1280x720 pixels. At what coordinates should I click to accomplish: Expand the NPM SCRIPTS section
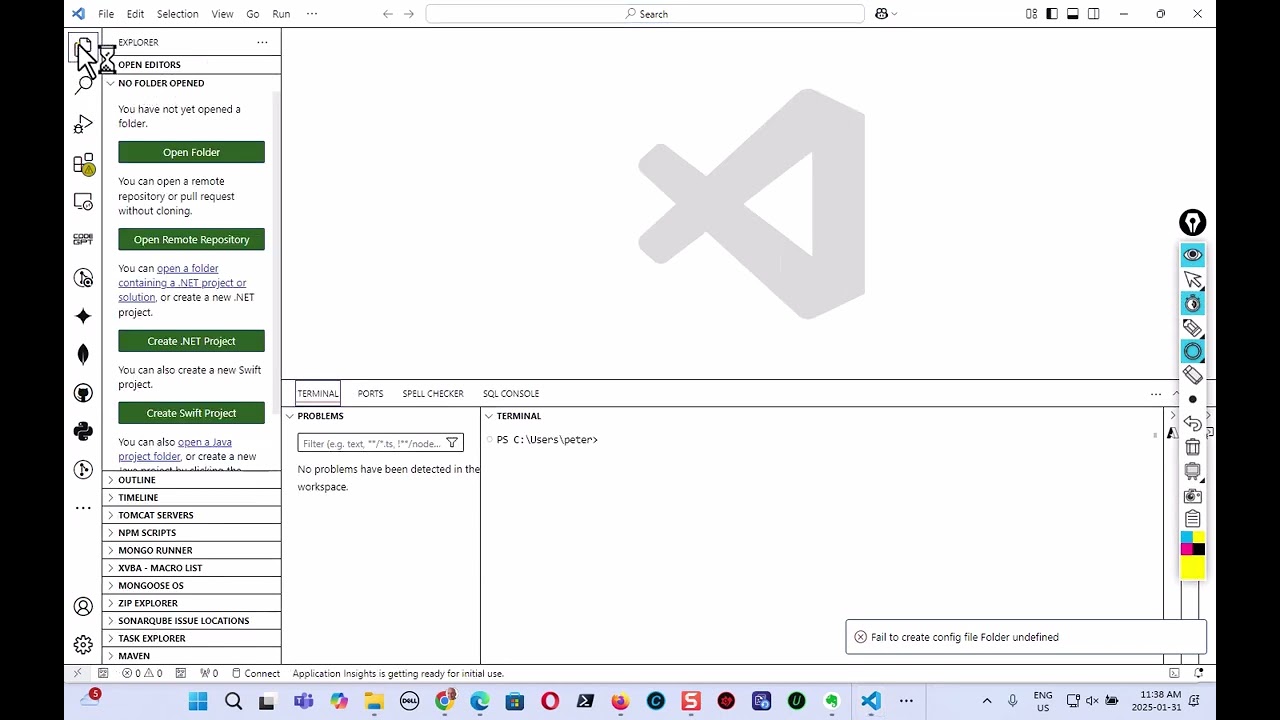pos(191,533)
